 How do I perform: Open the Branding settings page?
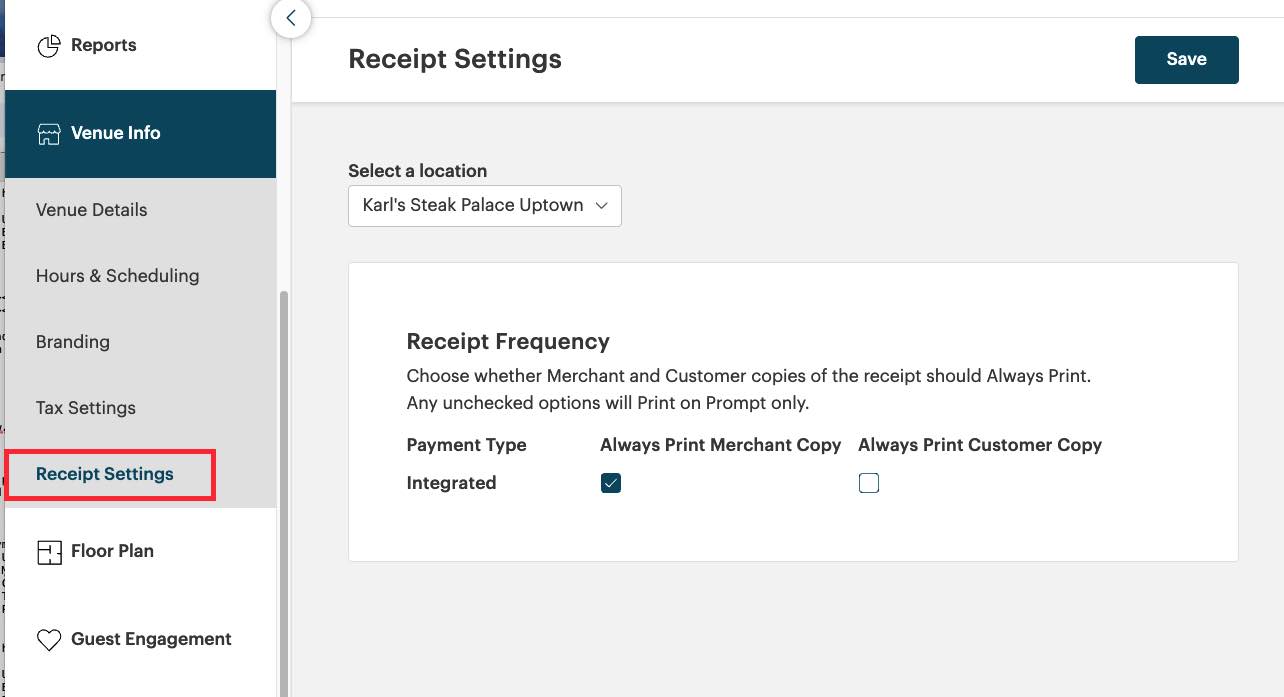coord(72,341)
